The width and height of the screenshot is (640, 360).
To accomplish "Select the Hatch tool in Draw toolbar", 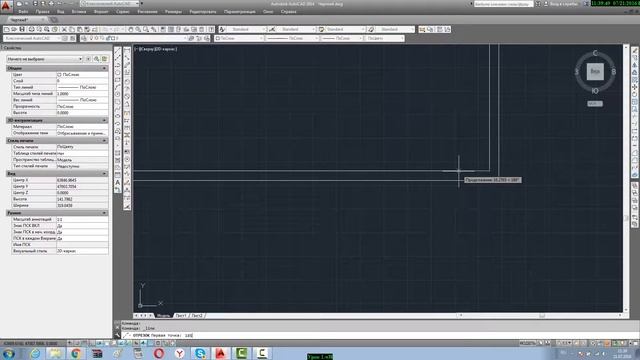I will coord(118,153).
